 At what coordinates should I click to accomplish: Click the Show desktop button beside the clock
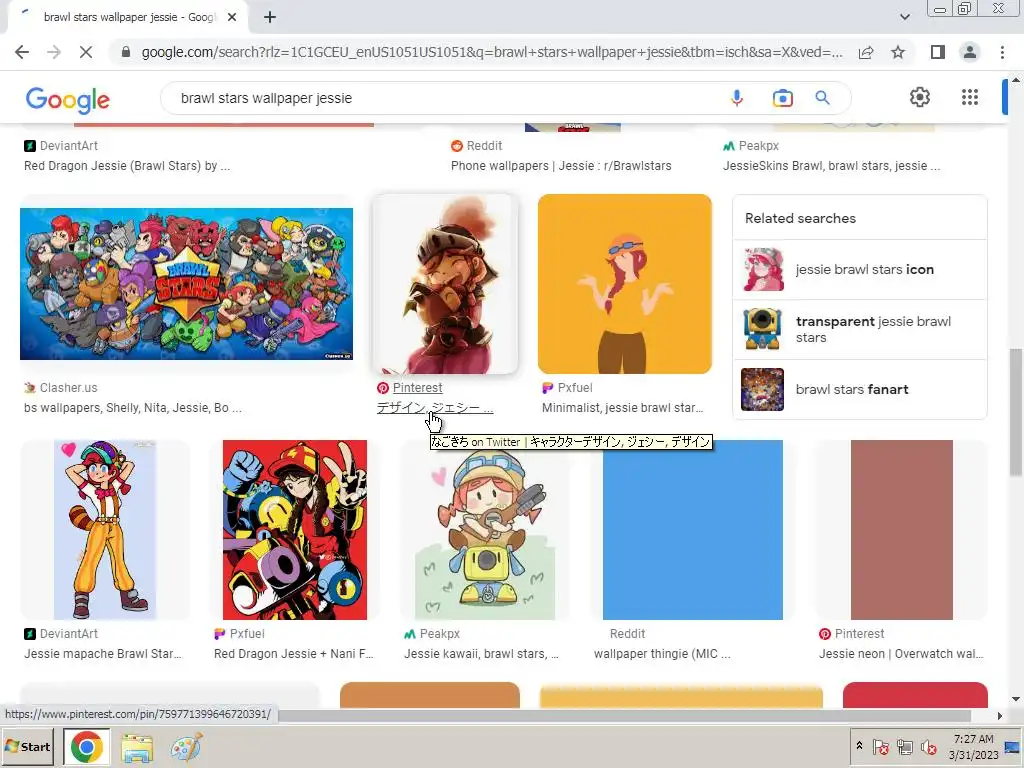pos(1013,747)
